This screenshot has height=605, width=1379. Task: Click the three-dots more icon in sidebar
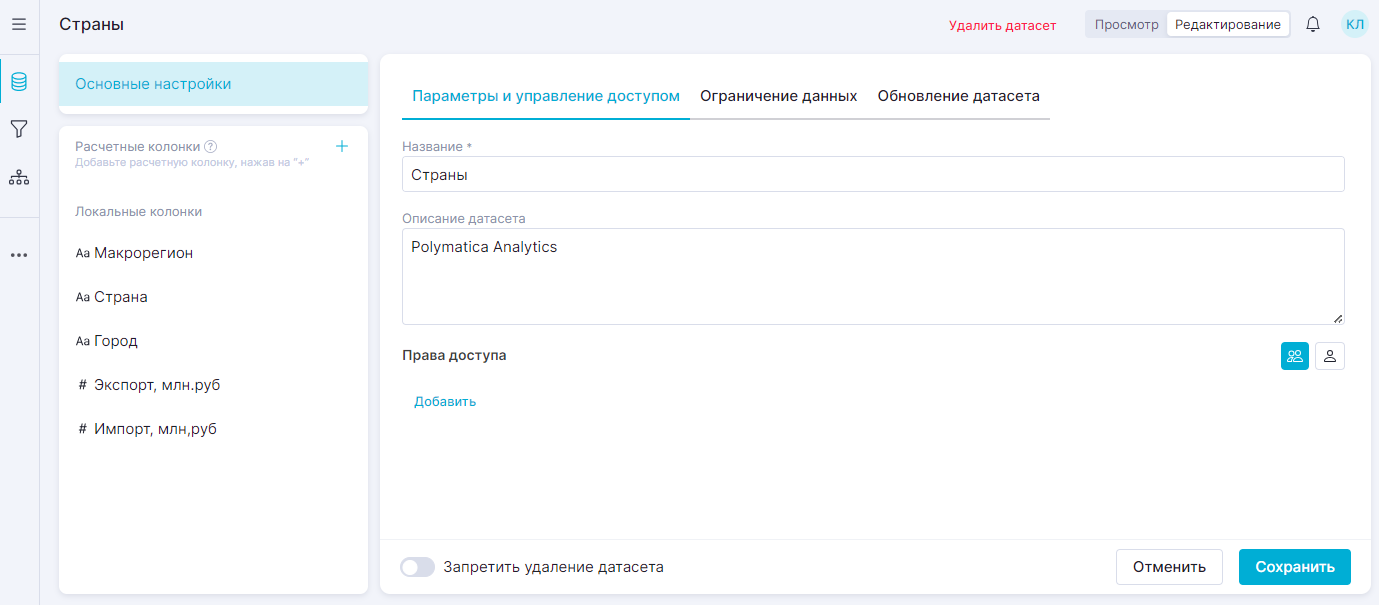point(19,255)
